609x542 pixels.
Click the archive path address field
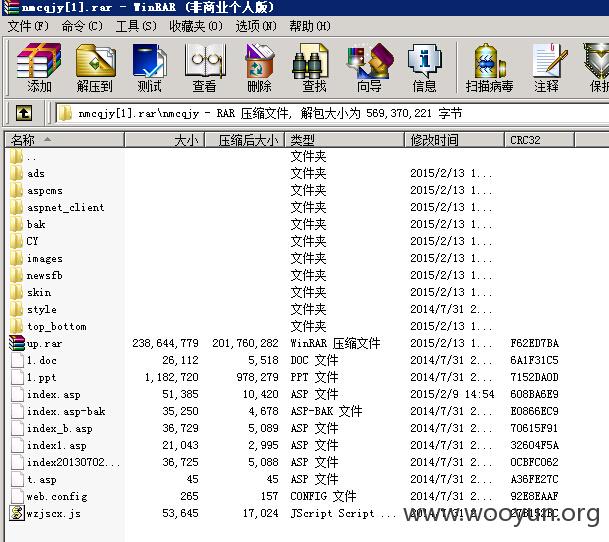332,113
